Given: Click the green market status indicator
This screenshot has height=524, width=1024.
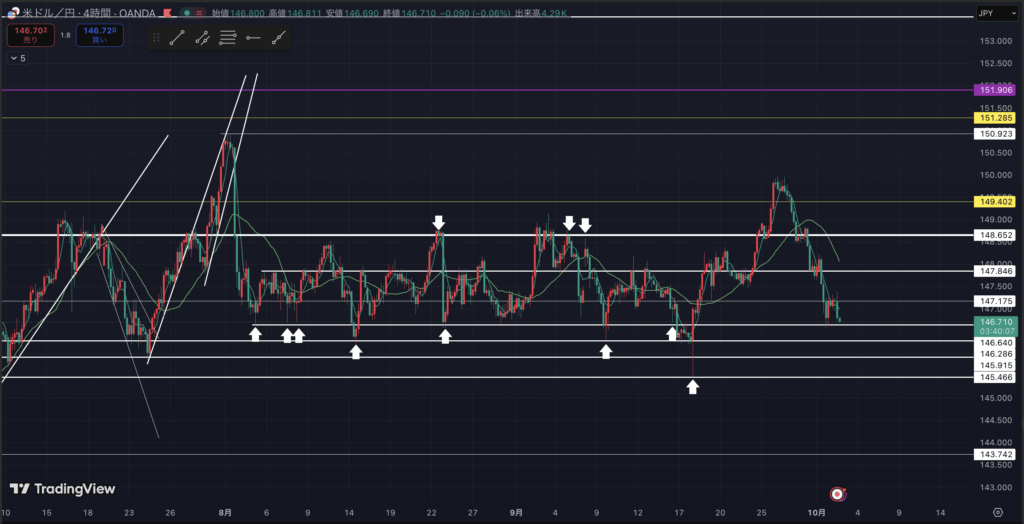Looking at the screenshot, I should tap(186, 14).
